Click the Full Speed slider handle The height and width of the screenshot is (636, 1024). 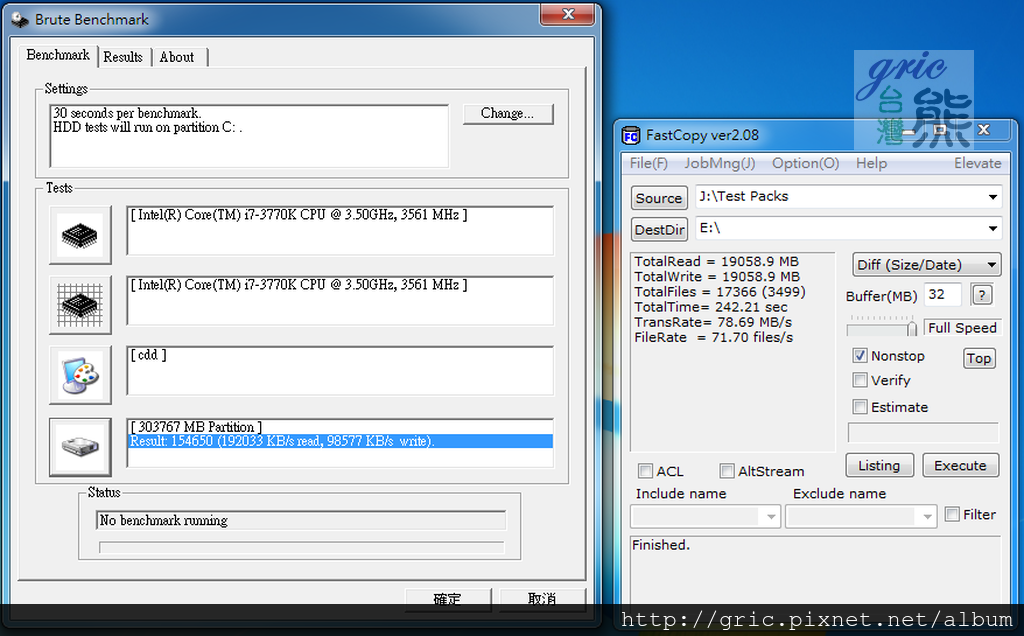click(911, 328)
